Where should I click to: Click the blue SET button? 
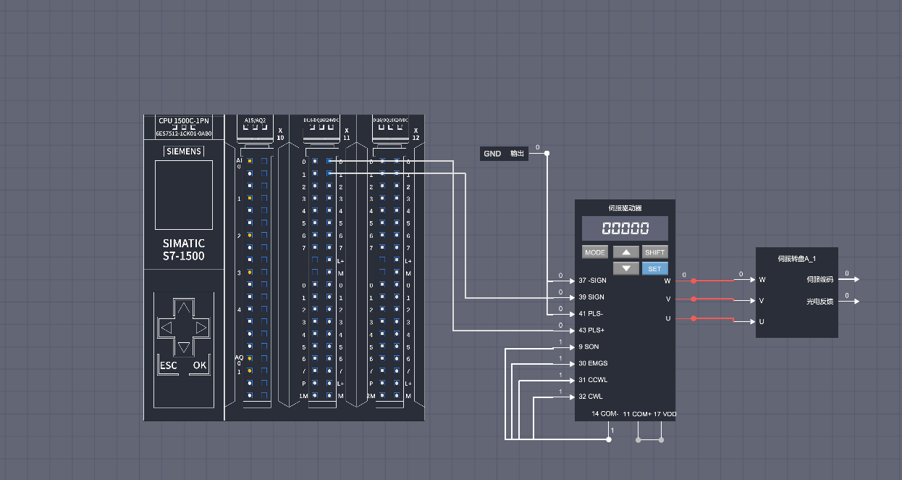click(x=654, y=269)
